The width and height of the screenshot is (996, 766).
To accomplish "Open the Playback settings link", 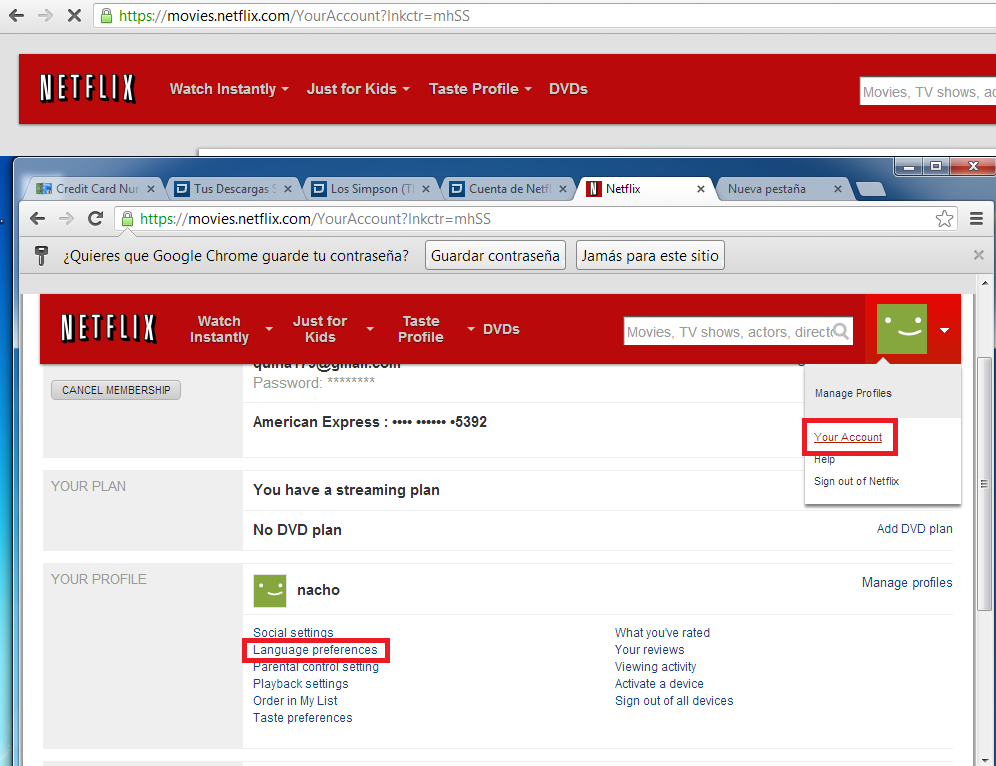I will [x=300, y=684].
